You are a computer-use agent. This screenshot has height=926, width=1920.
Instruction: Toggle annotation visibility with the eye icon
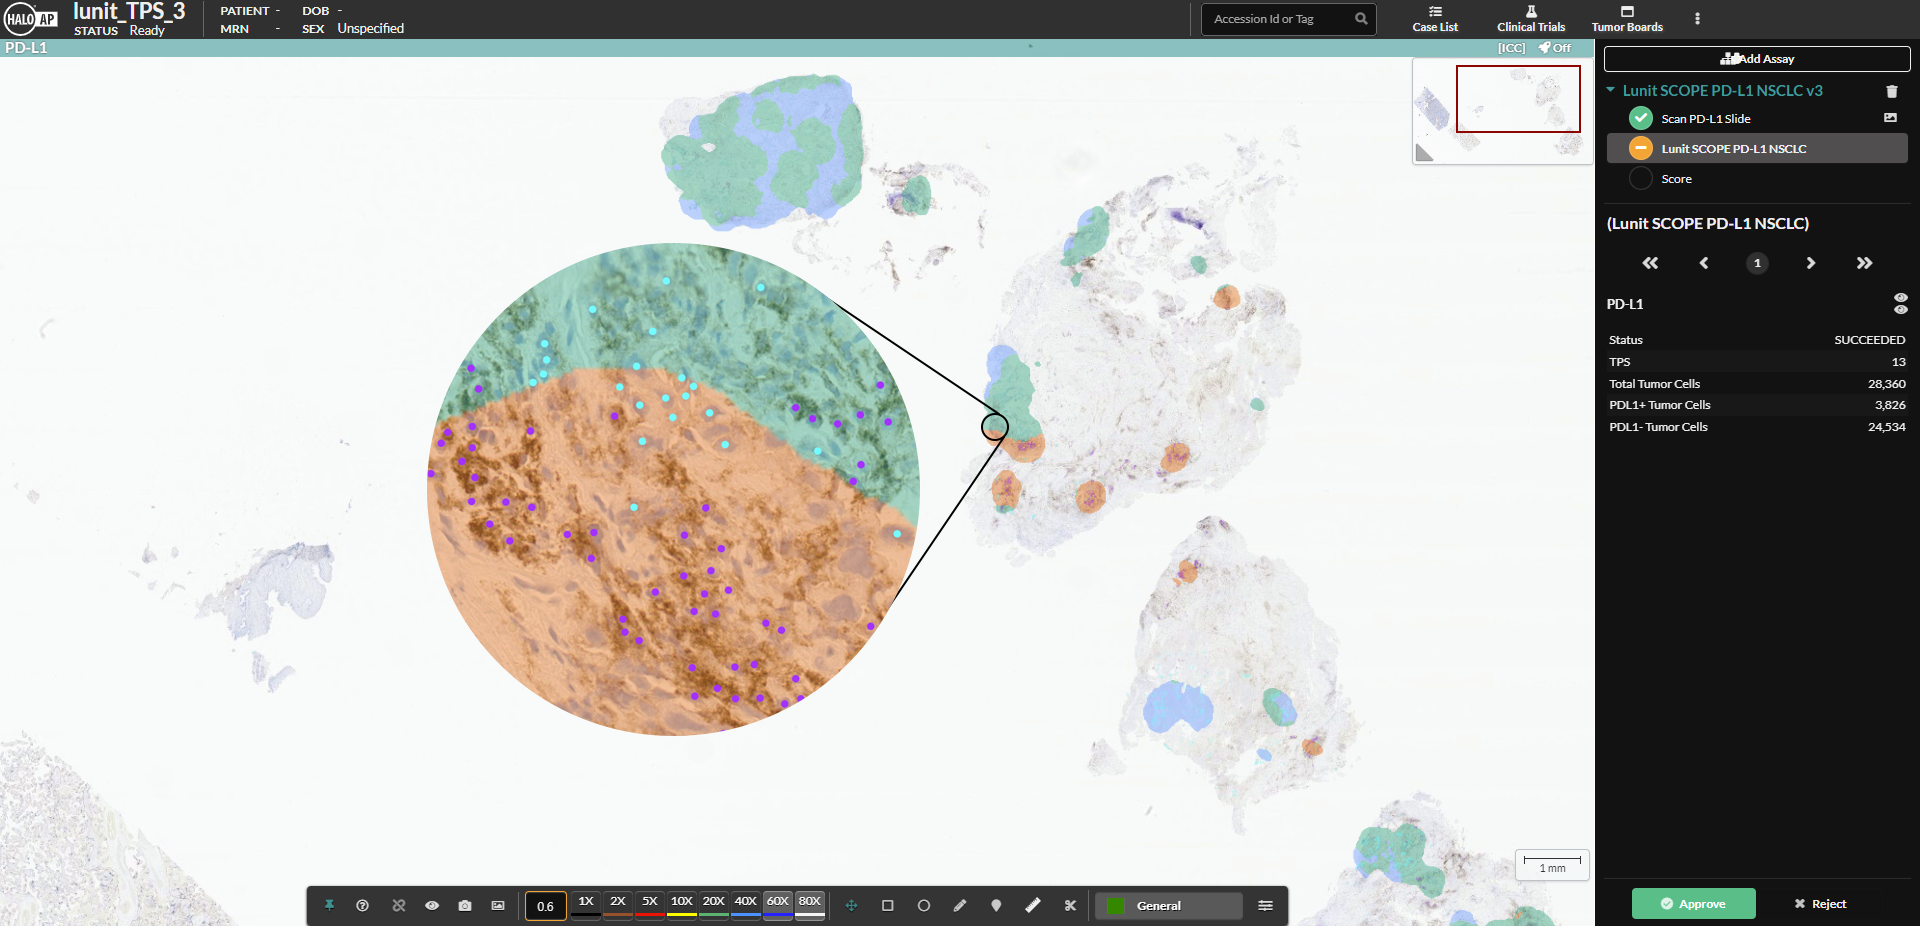pyautogui.click(x=432, y=905)
